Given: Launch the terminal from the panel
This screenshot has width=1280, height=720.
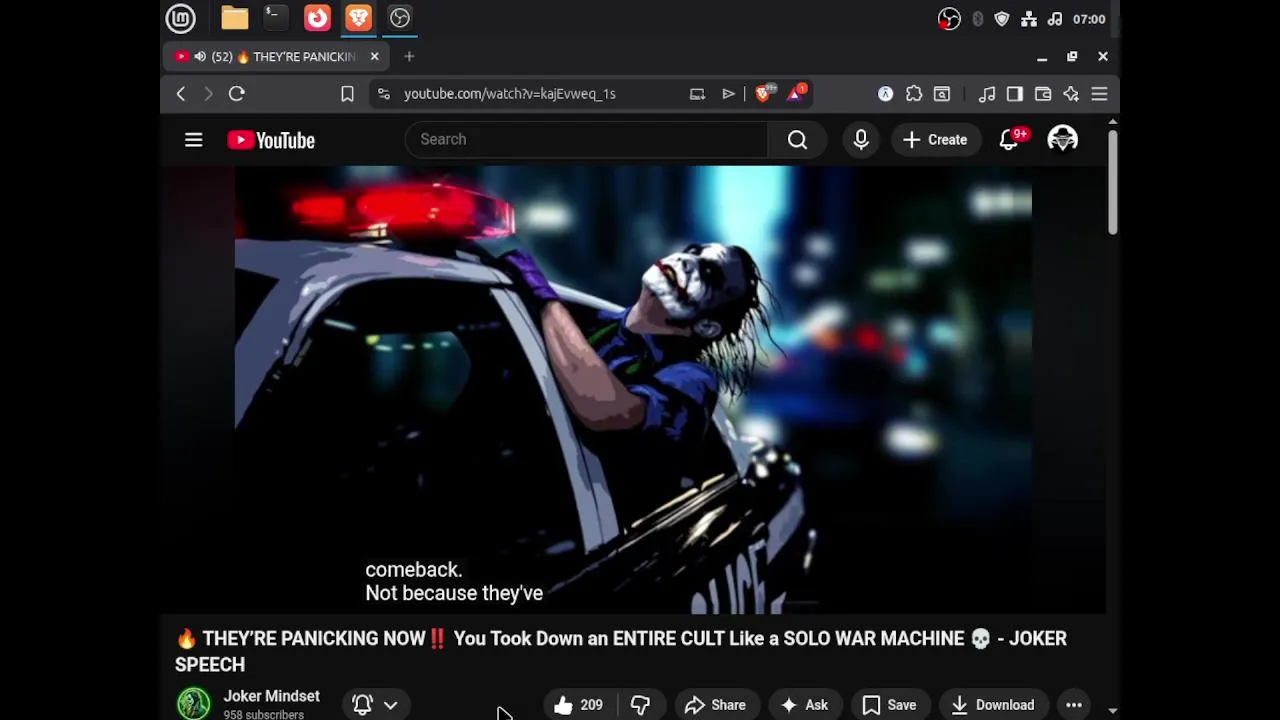Looking at the screenshot, I should pyautogui.click(x=275, y=18).
